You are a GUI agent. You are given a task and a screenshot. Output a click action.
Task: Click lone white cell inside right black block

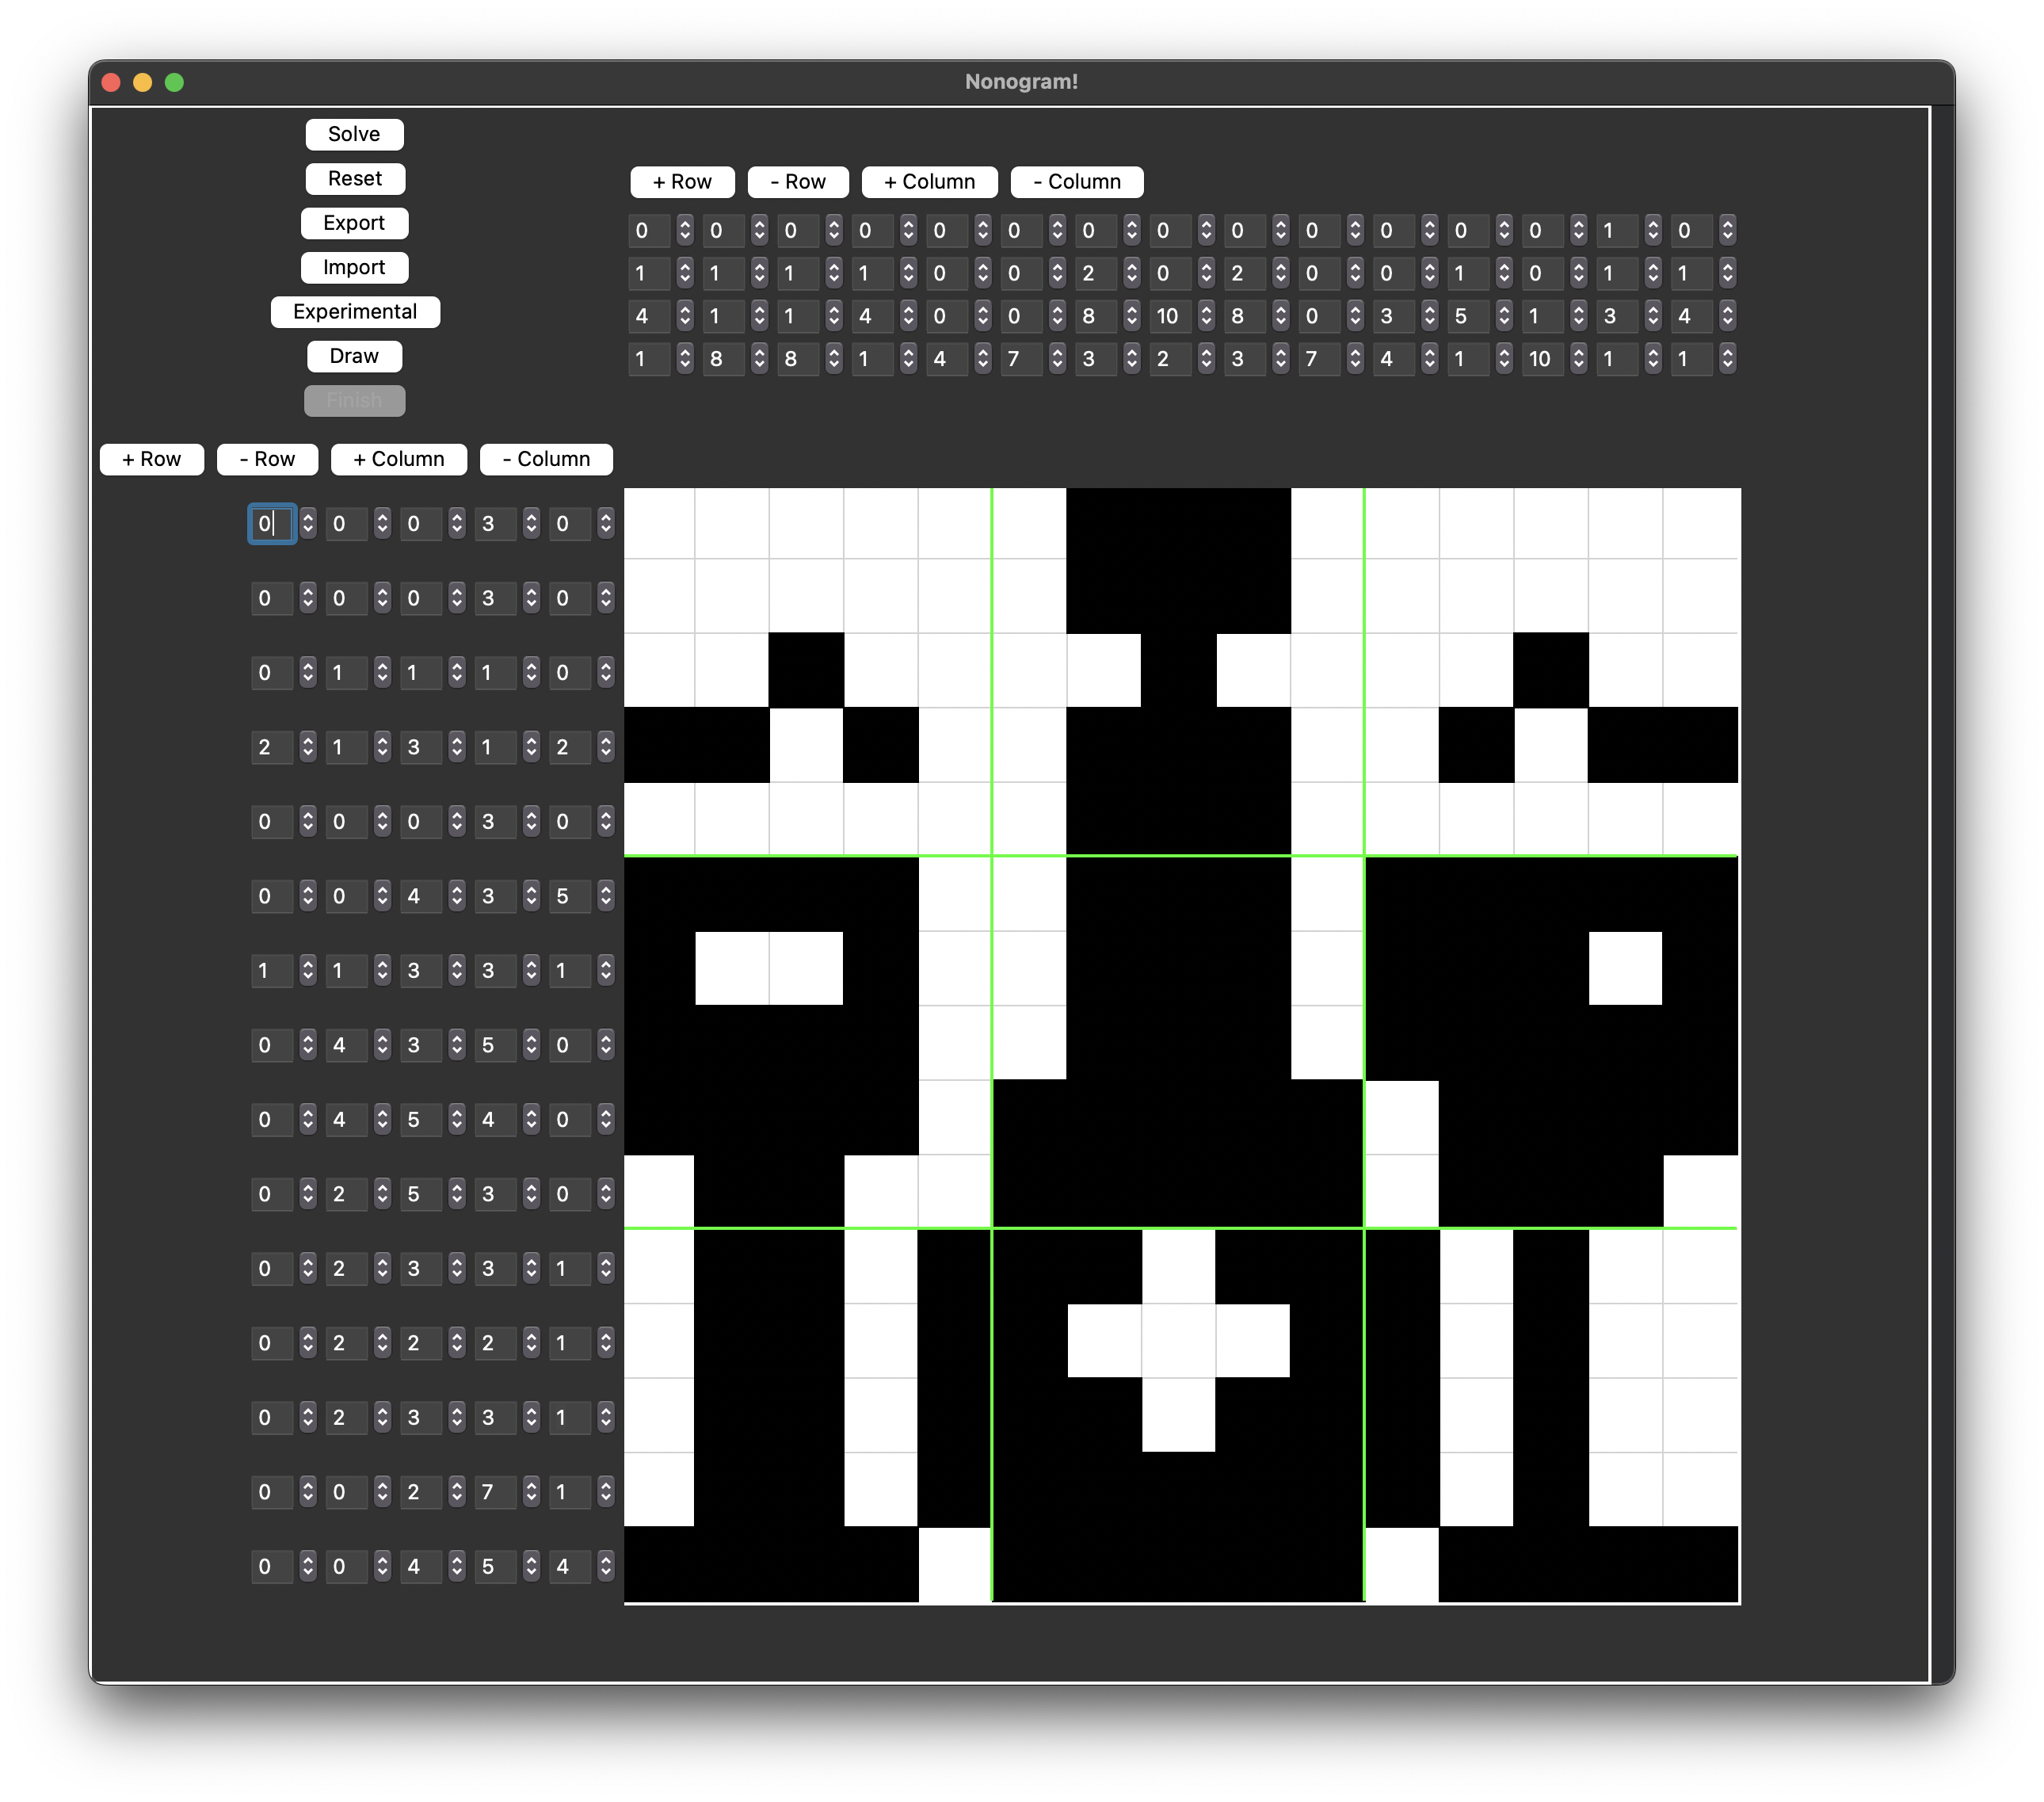pos(1625,968)
